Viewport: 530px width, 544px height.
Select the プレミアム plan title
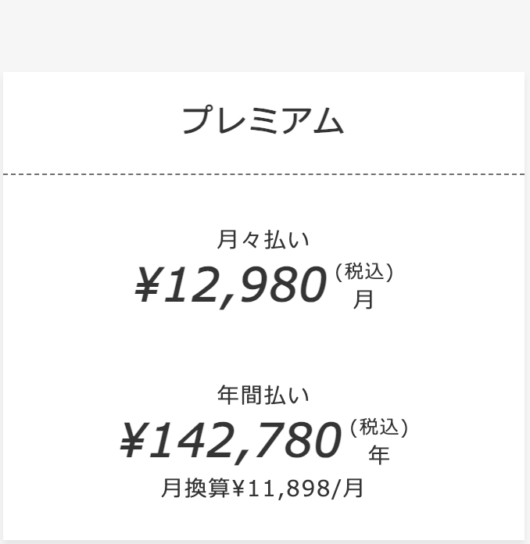pyautogui.click(x=263, y=120)
